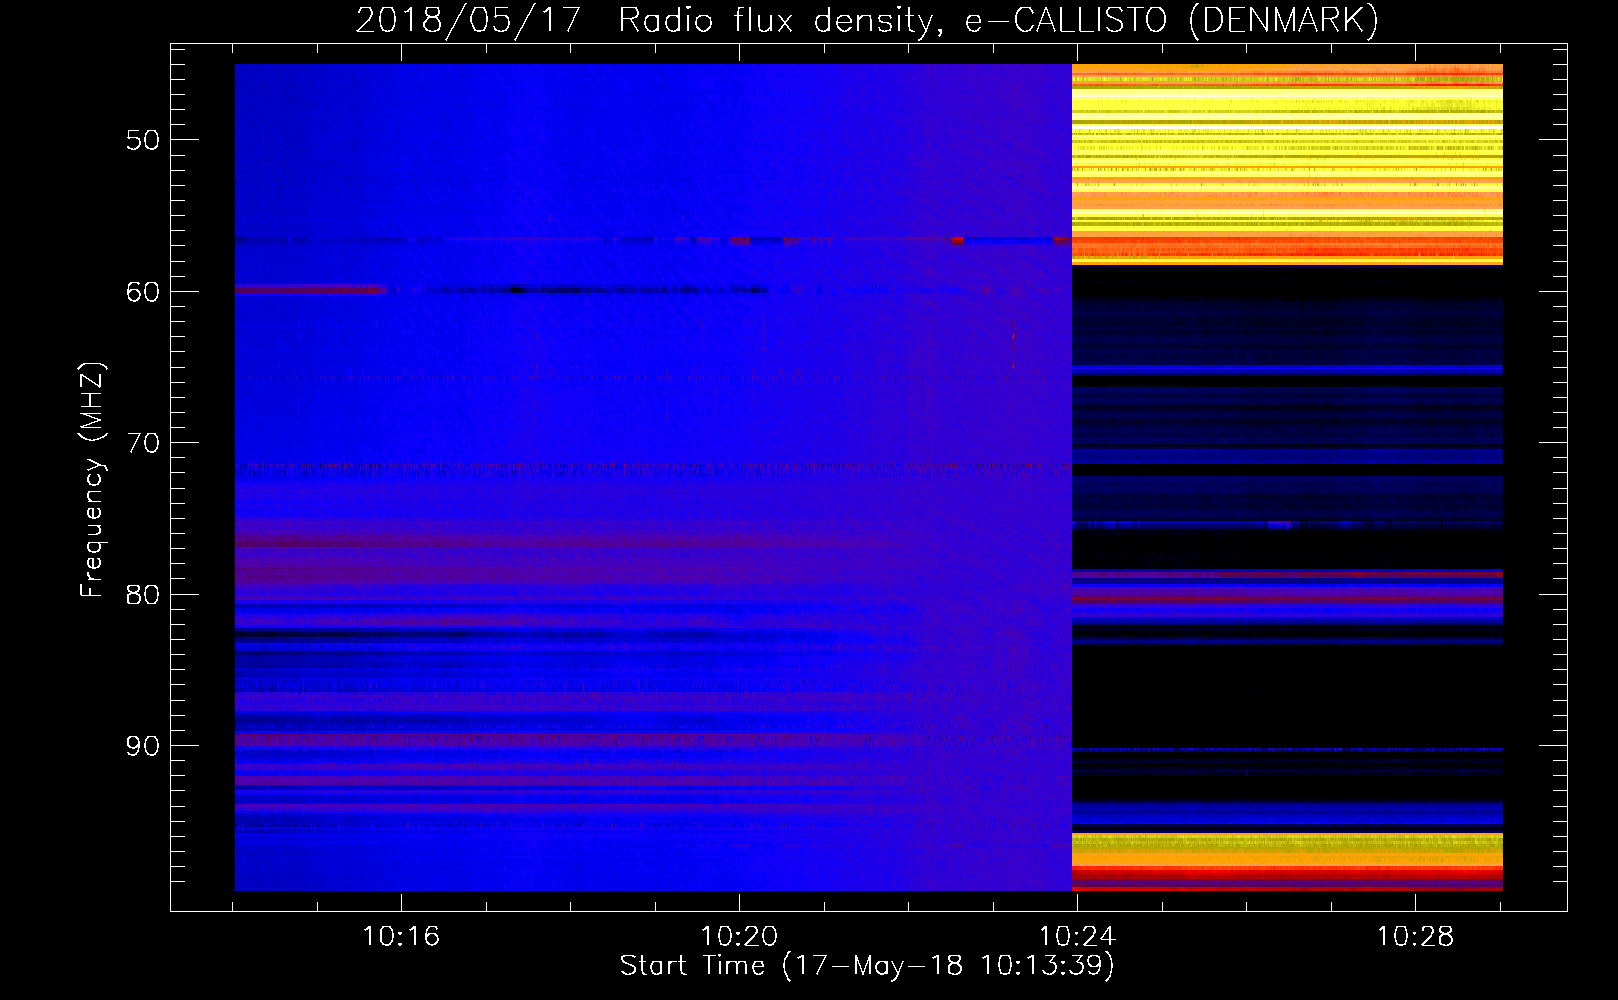Click the 70 MHz frequency tick label
Image resolution: width=1618 pixels, height=1000 pixels.
(x=143, y=443)
